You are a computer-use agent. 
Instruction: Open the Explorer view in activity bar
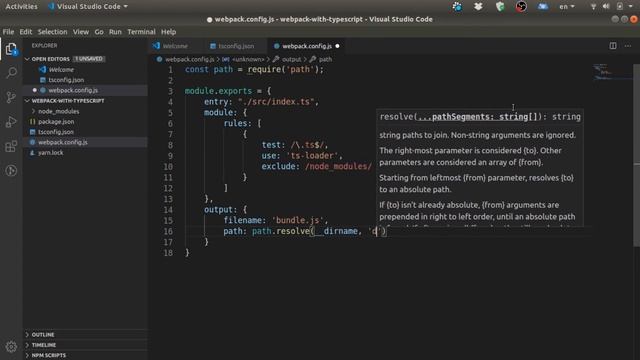[11, 49]
